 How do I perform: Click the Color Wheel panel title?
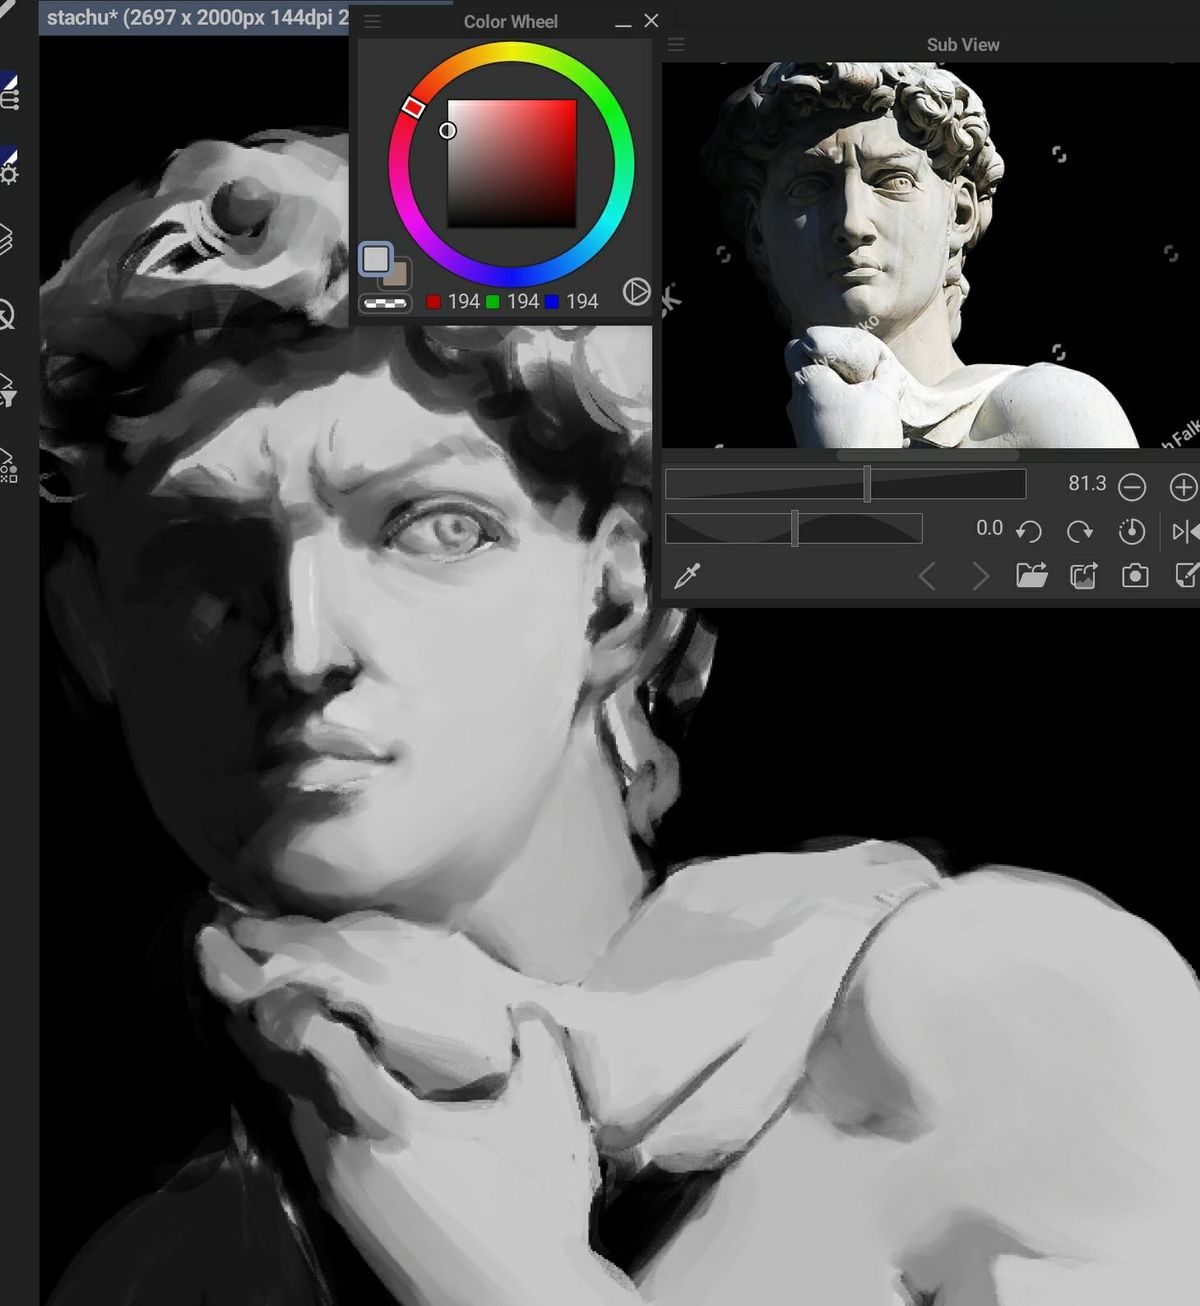click(x=511, y=21)
